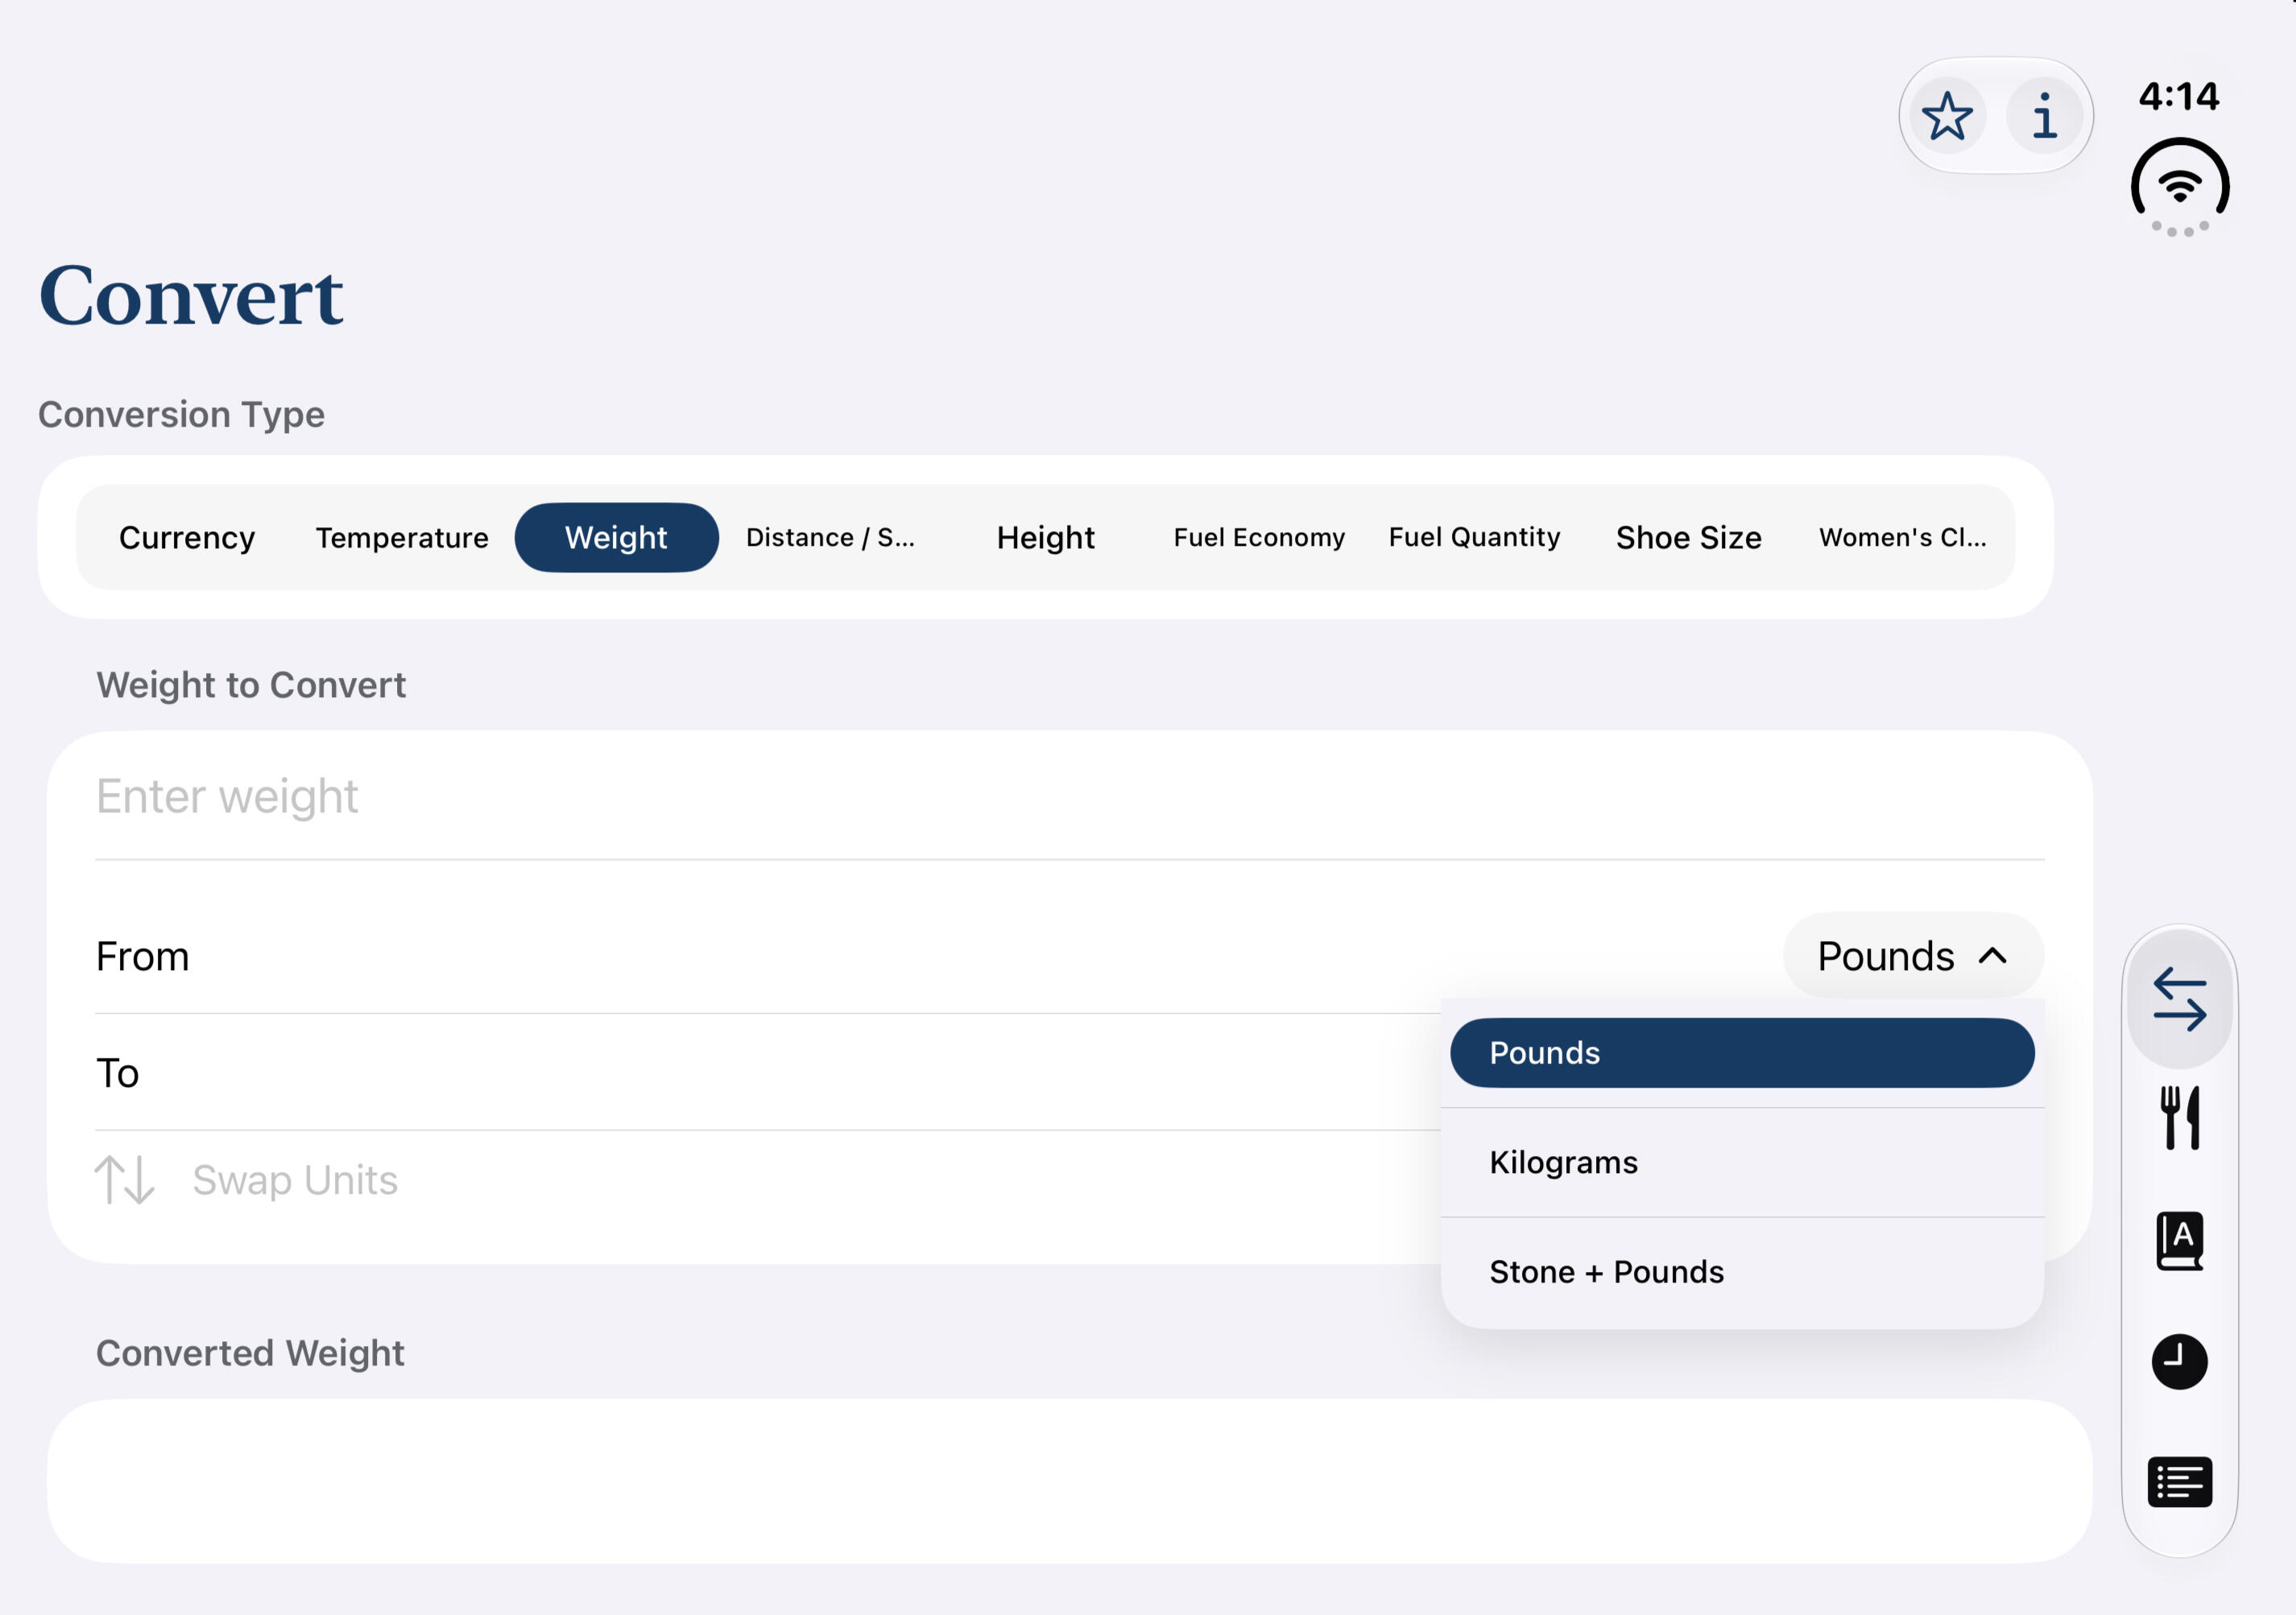Tap the 4:14 clock display

[2179, 97]
